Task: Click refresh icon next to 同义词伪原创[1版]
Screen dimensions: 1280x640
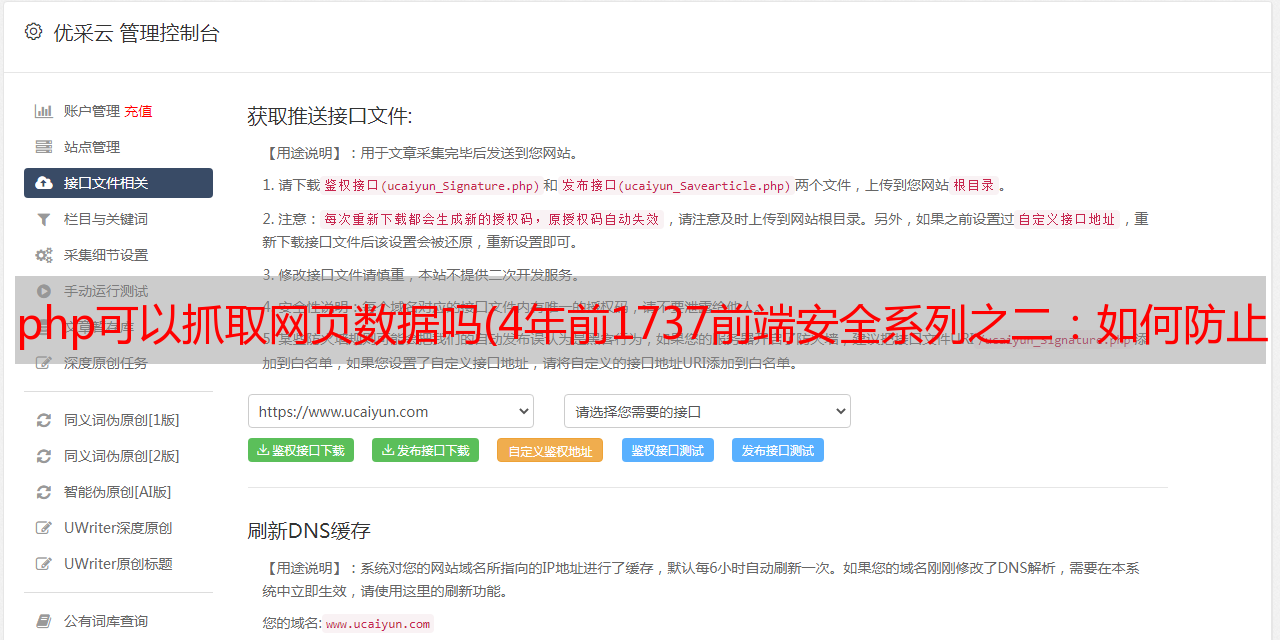Action: tap(44, 420)
